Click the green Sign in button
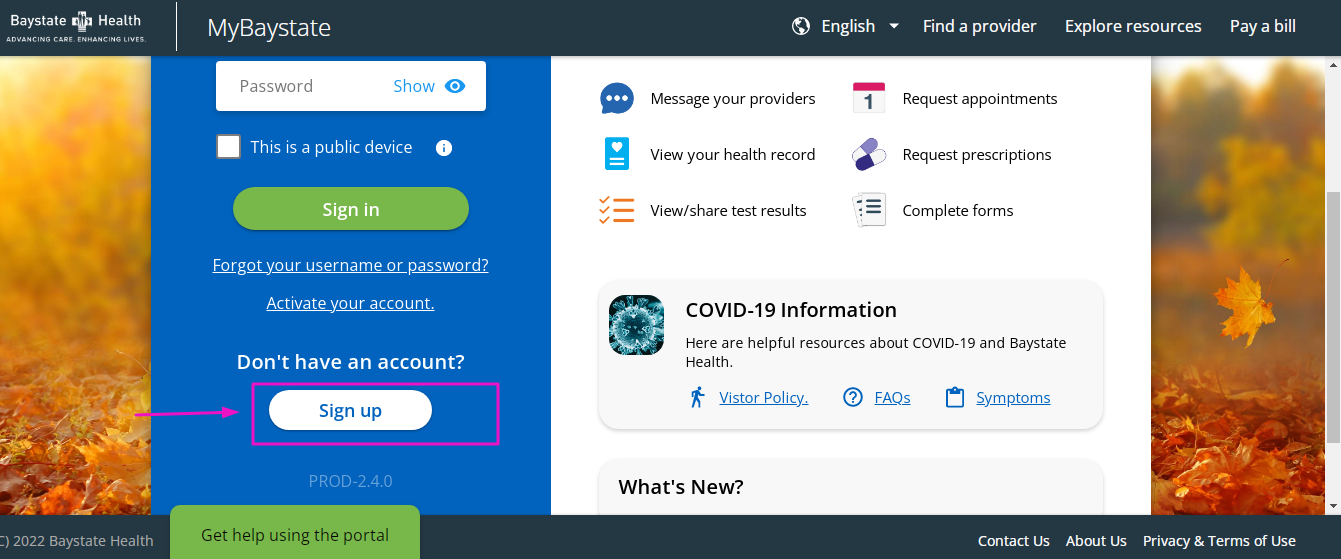Screen dimensions: 1341x559 351,209
